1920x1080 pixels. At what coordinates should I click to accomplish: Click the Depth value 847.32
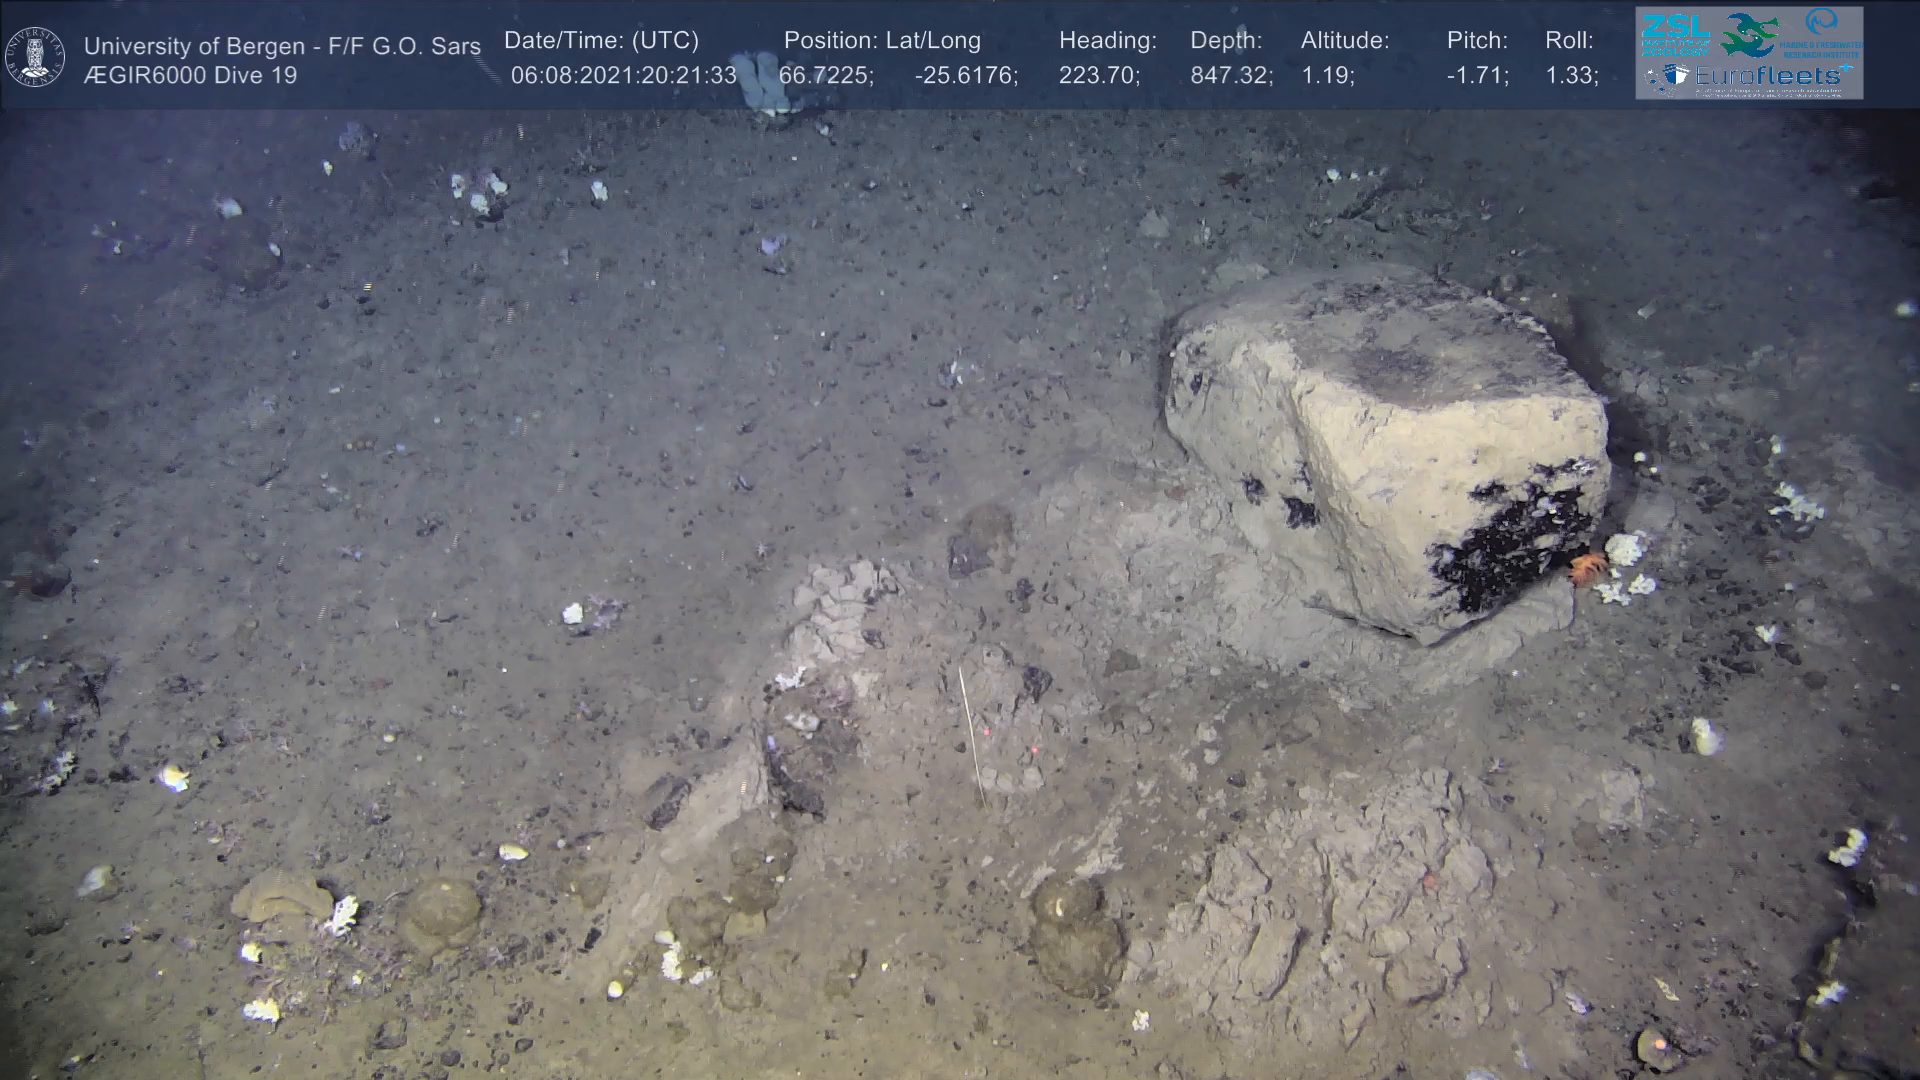click(1231, 75)
